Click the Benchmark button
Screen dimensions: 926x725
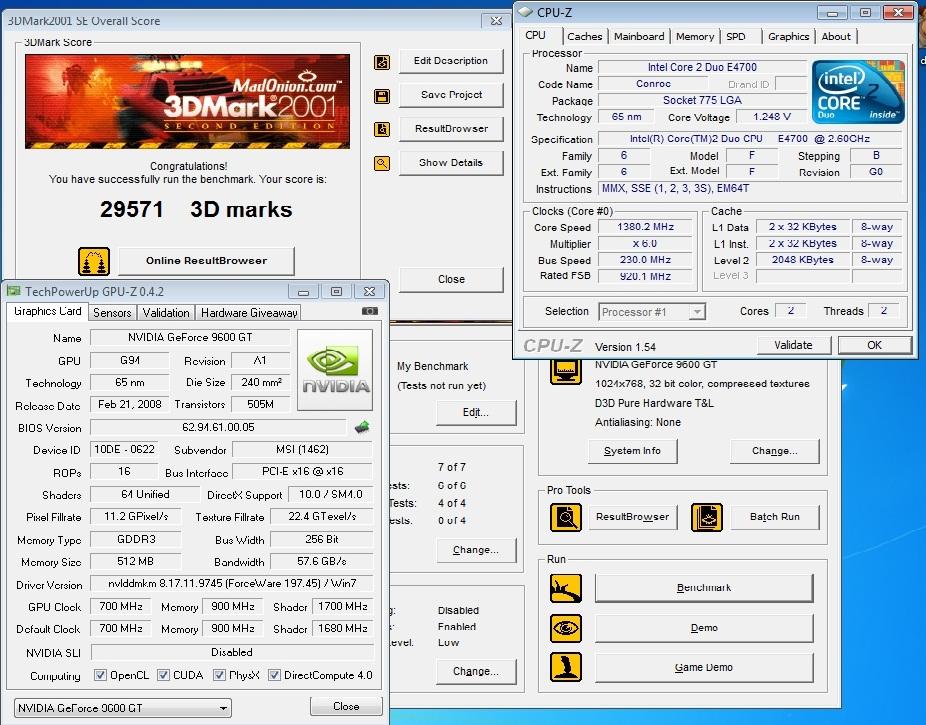pyautogui.click(x=703, y=588)
